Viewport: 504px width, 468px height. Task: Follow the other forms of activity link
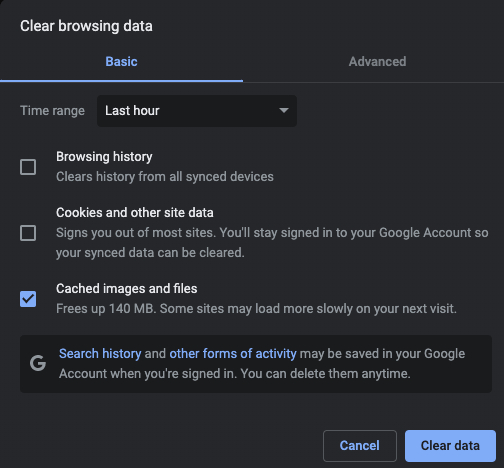[x=233, y=354]
